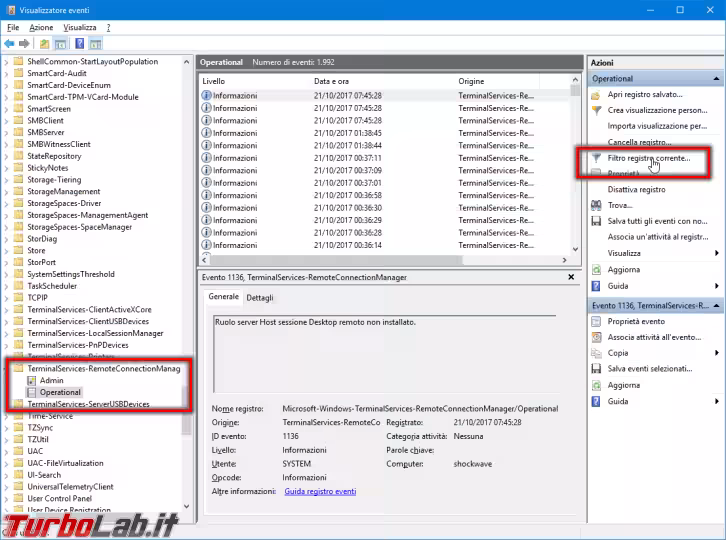Click tree pane scrollbar up arrow
This screenshot has height=540, width=726.
186,62
